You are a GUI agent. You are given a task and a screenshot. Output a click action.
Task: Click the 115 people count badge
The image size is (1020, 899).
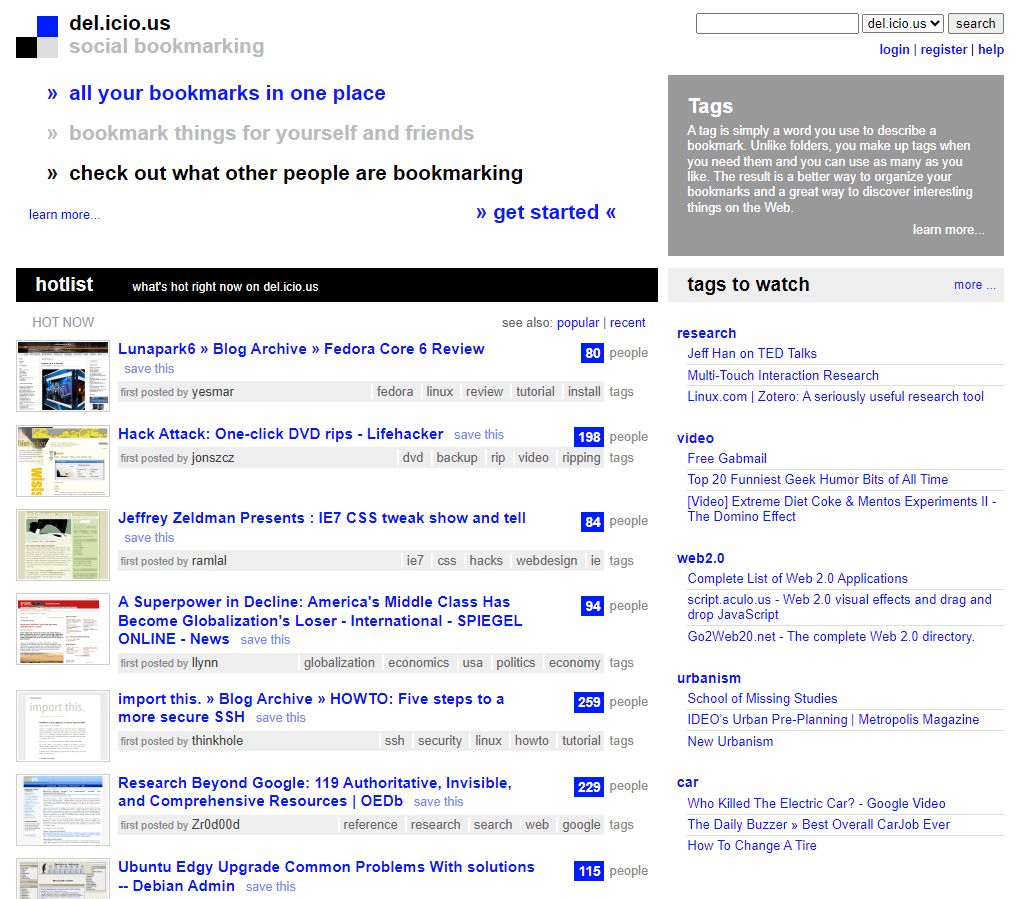pos(589,871)
